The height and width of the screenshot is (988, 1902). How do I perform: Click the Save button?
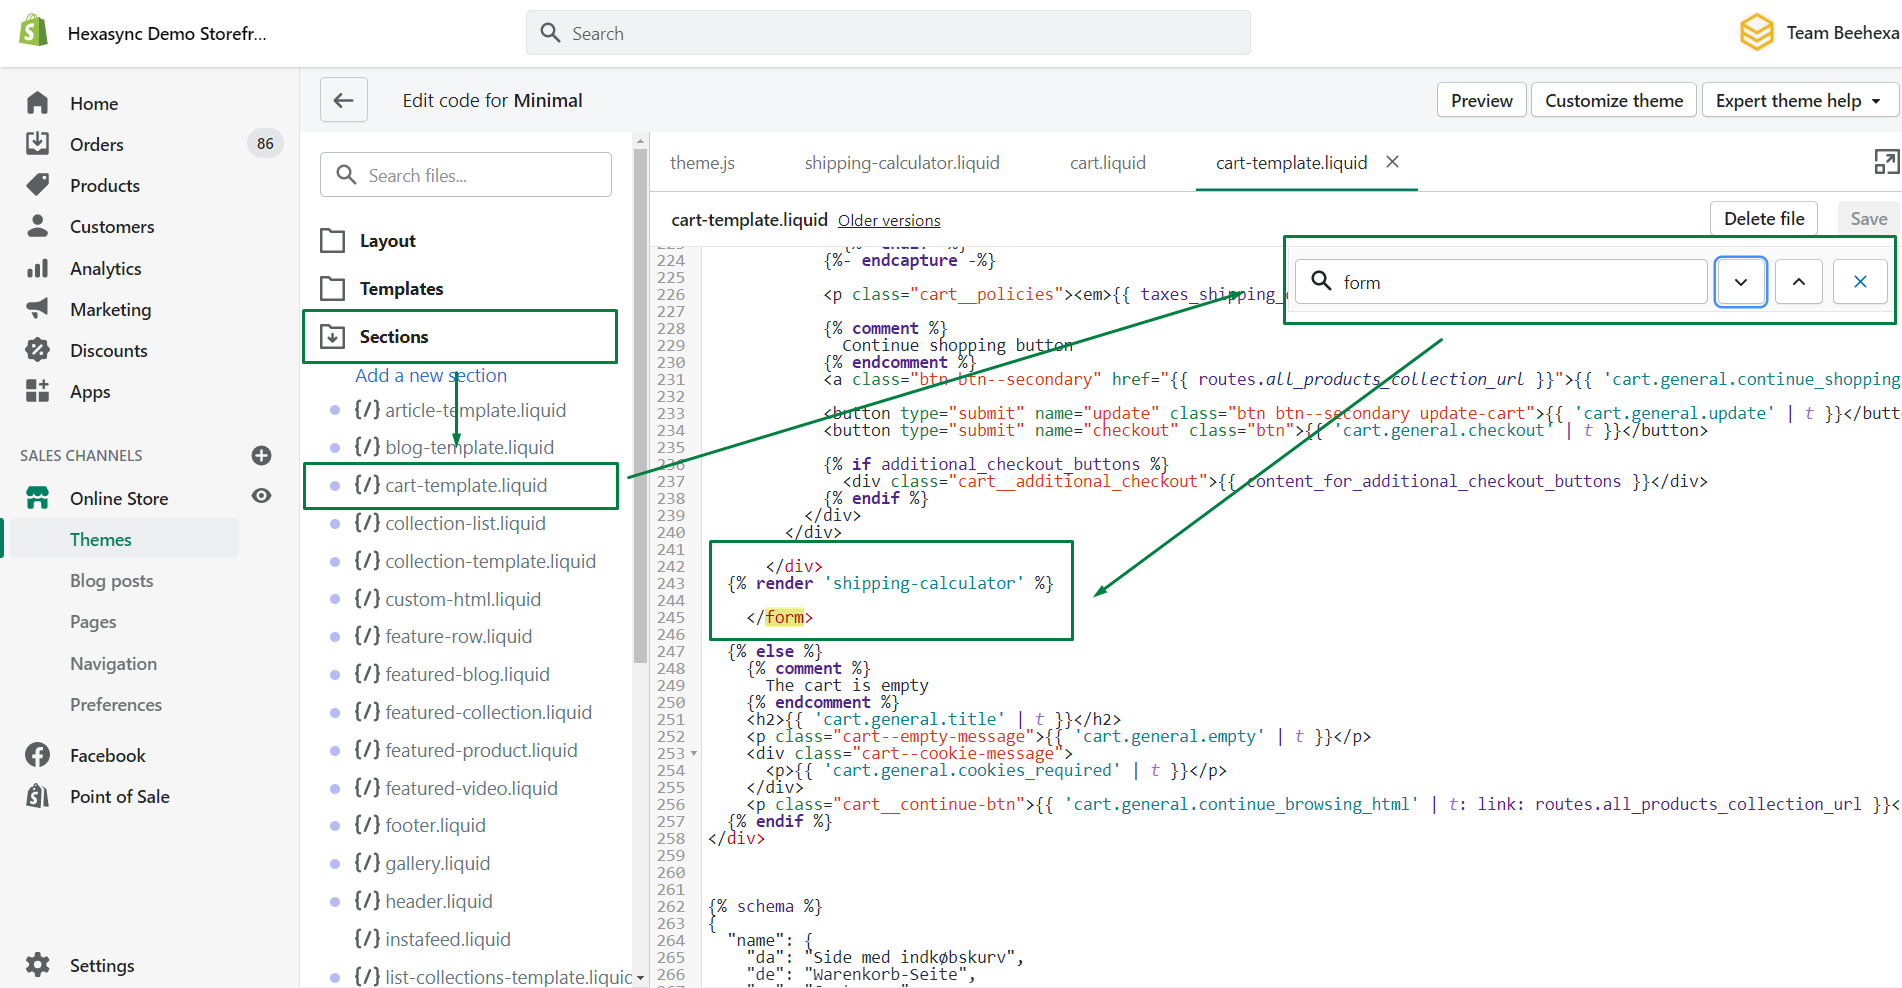tap(1868, 218)
